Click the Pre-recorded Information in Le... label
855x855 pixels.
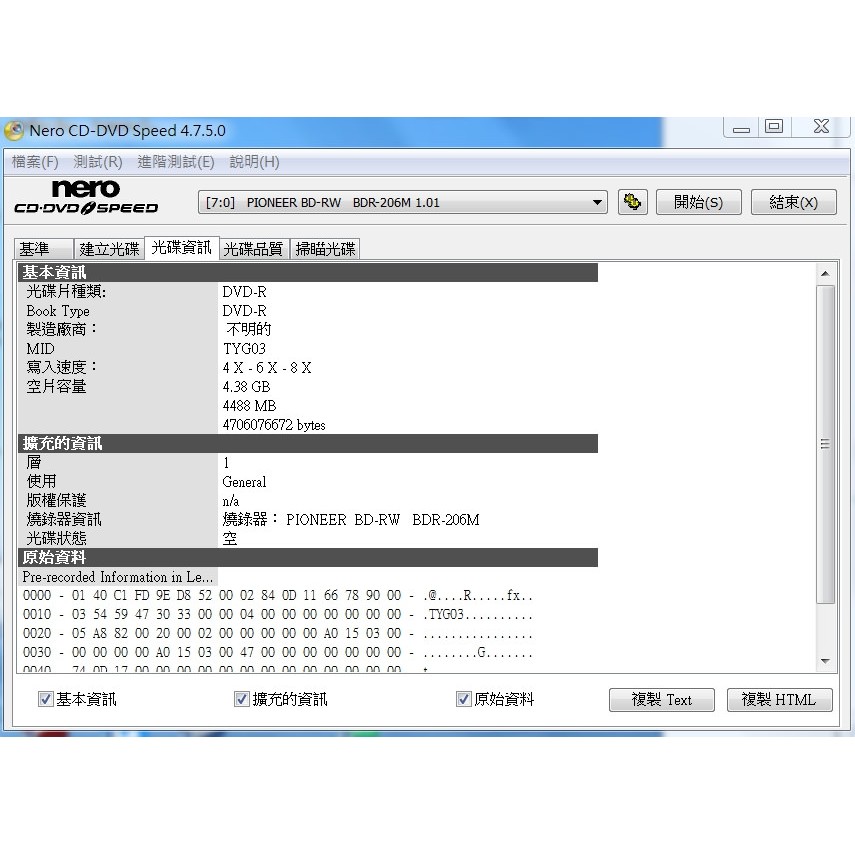point(118,577)
